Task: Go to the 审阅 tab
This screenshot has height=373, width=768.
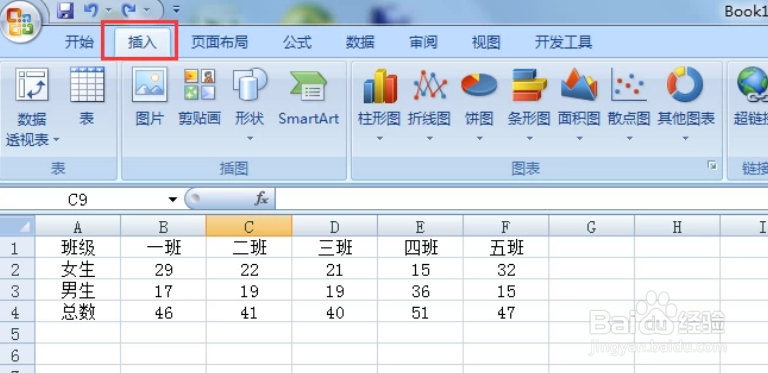Action: [423, 42]
